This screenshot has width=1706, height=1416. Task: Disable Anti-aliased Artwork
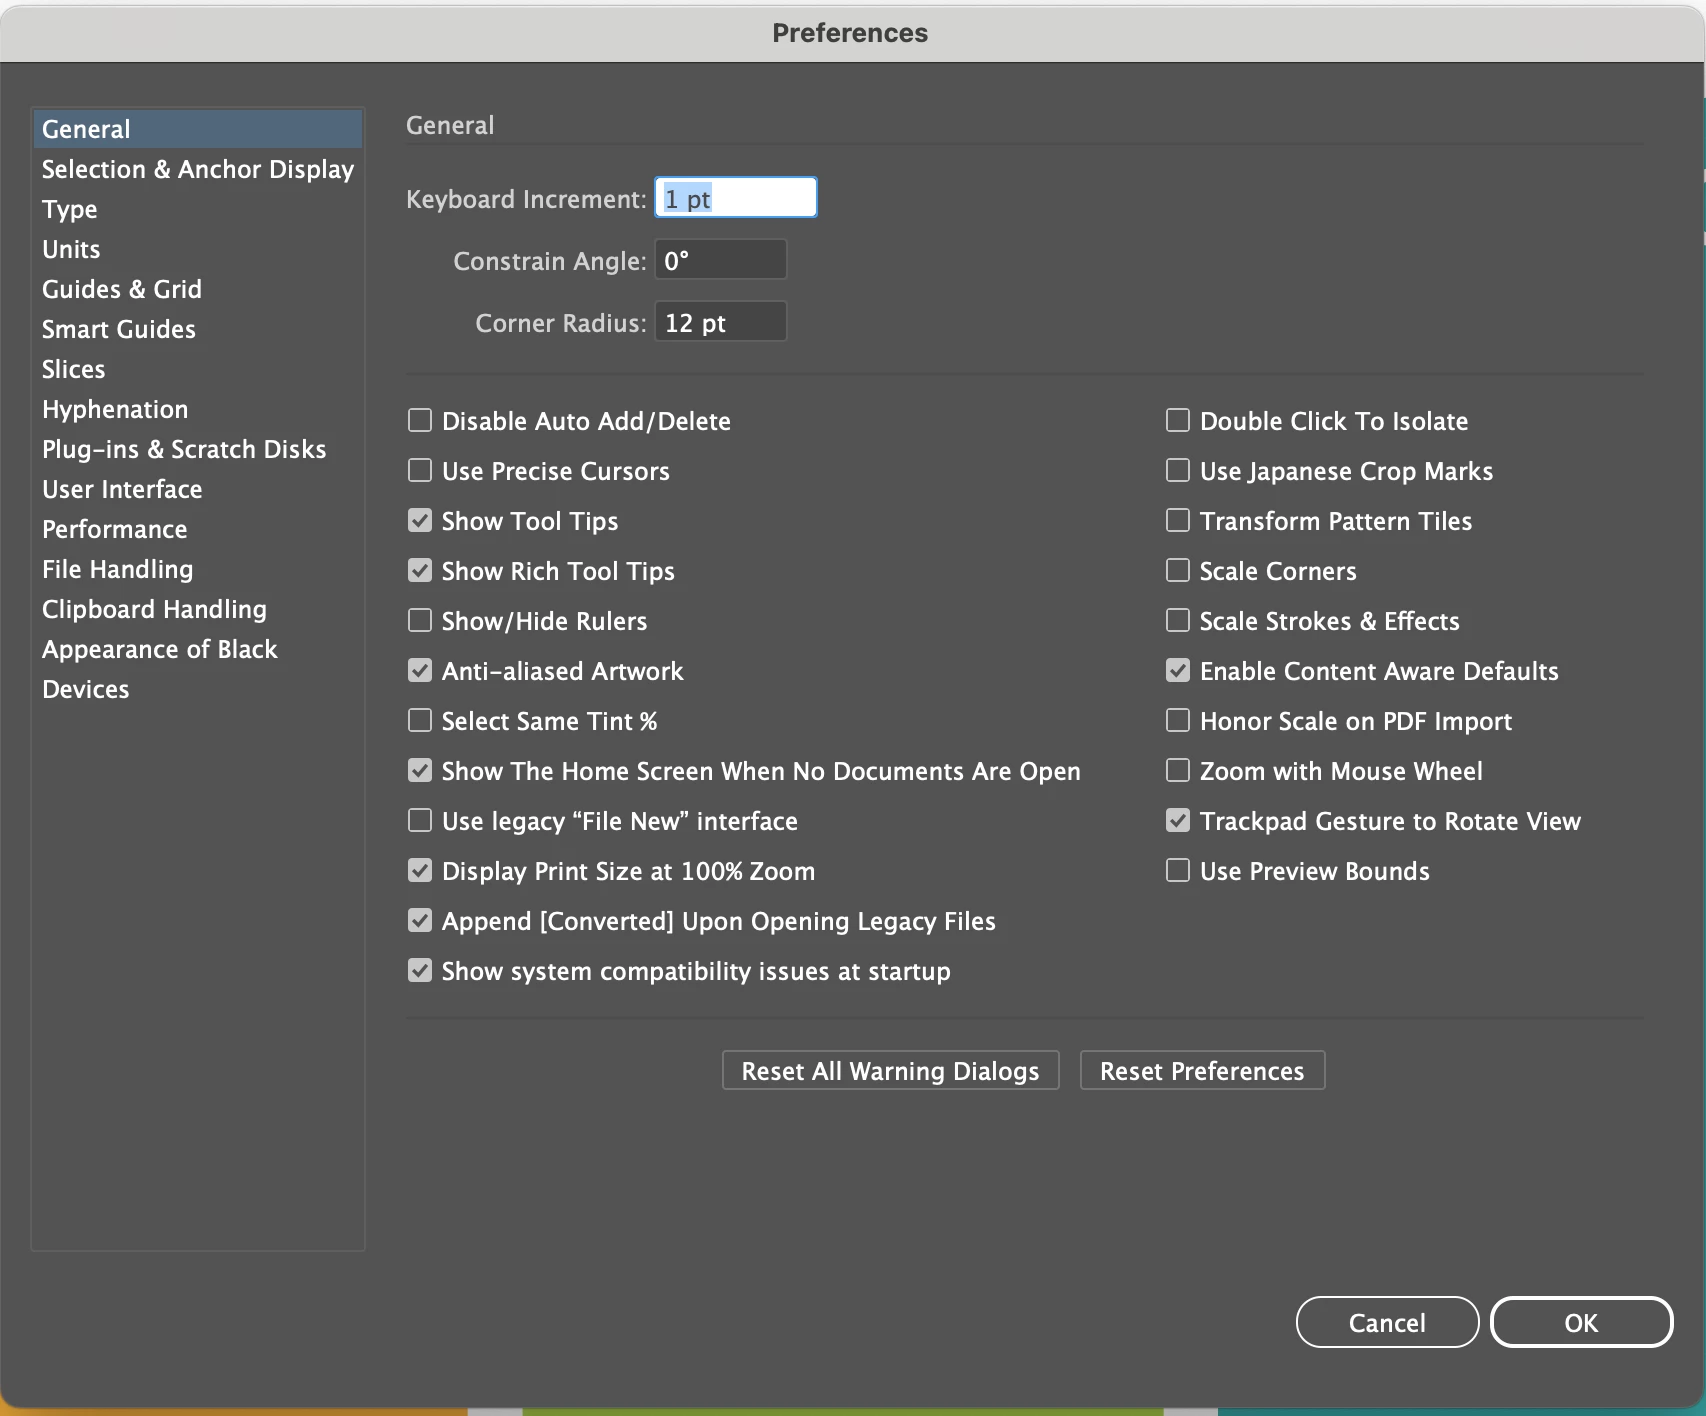[x=420, y=670]
